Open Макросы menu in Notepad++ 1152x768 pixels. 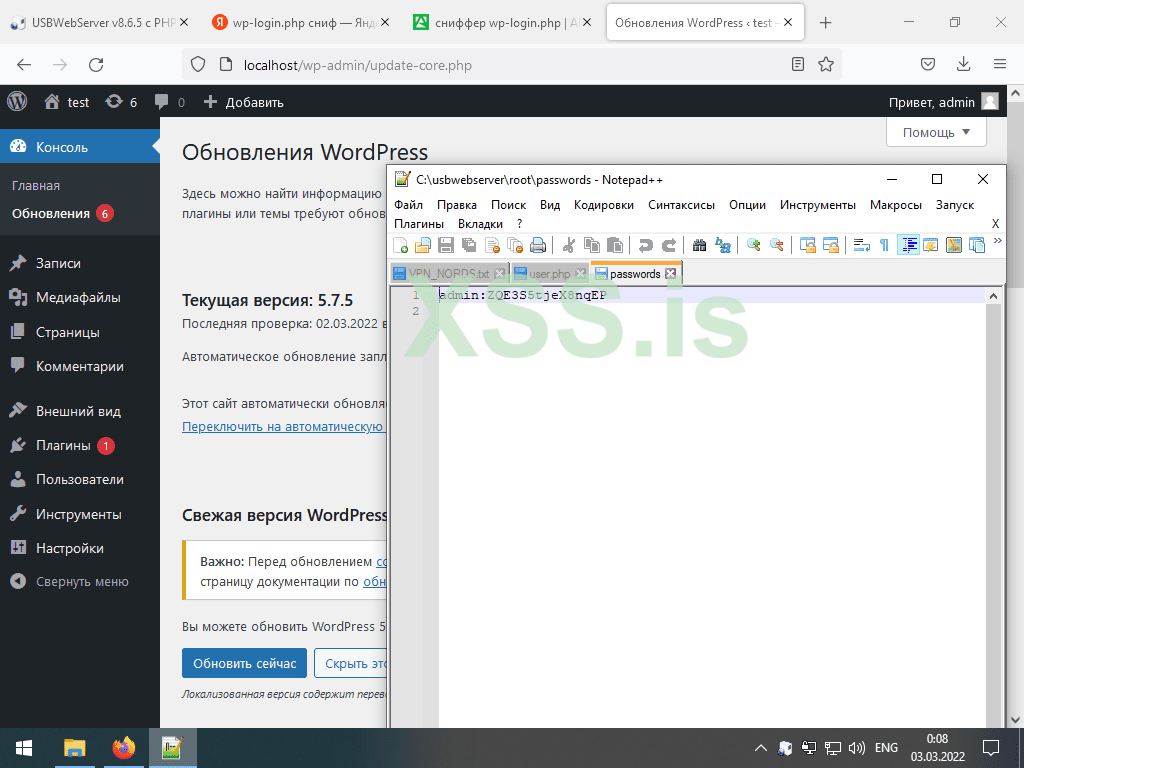(896, 205)
